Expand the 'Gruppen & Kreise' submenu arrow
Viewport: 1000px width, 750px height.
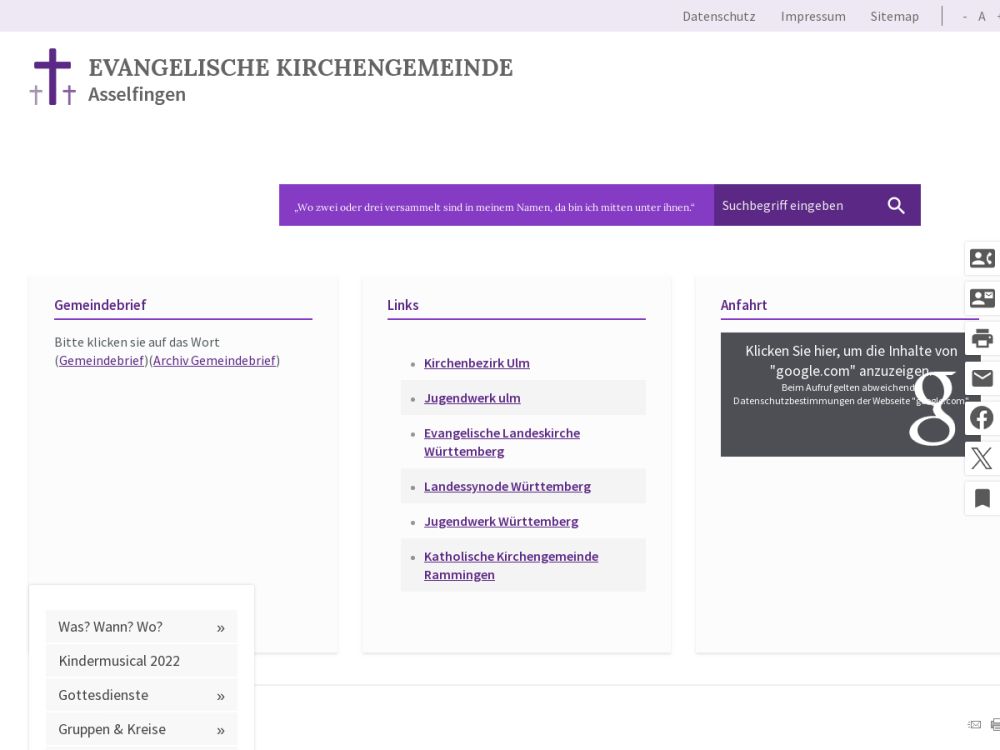coord(220,730)
